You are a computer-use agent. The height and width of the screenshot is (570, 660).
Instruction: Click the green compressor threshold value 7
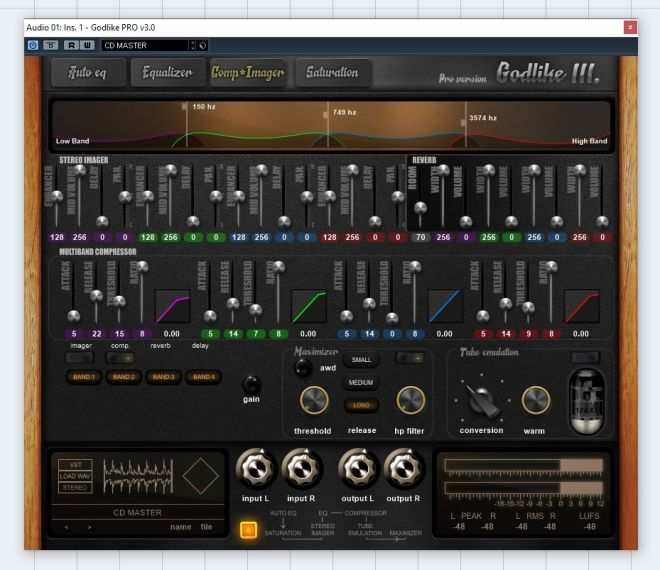(x=255, y=333)
